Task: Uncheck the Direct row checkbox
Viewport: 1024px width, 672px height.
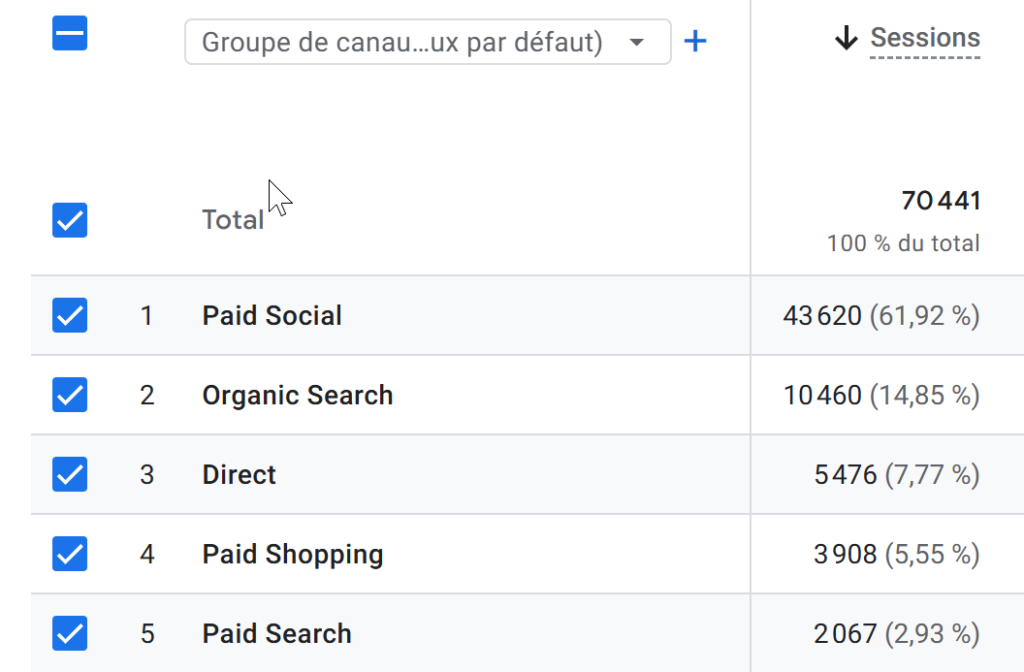Action: (x=69, y=474)
